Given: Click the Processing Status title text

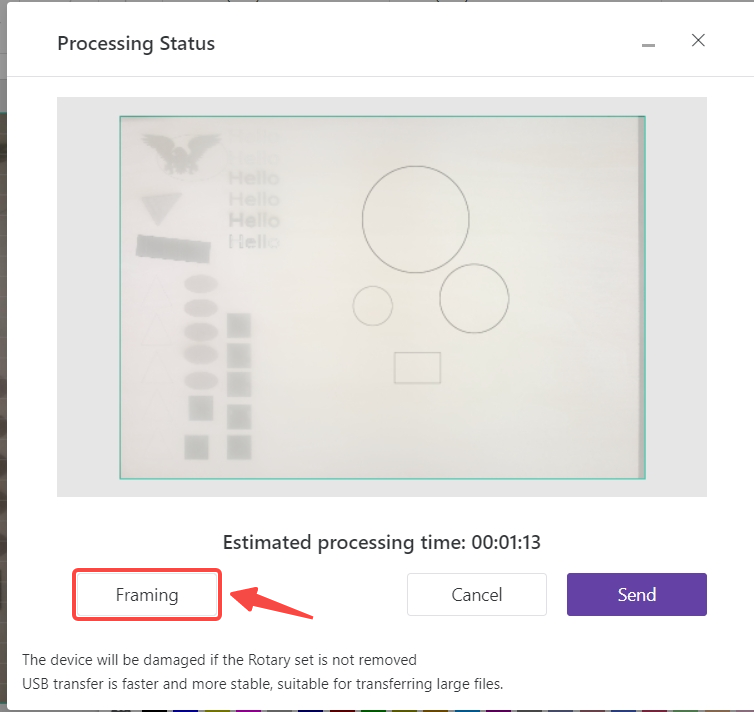Looking at the screenshot, I should pyautogui.click(x=136, y=44).
